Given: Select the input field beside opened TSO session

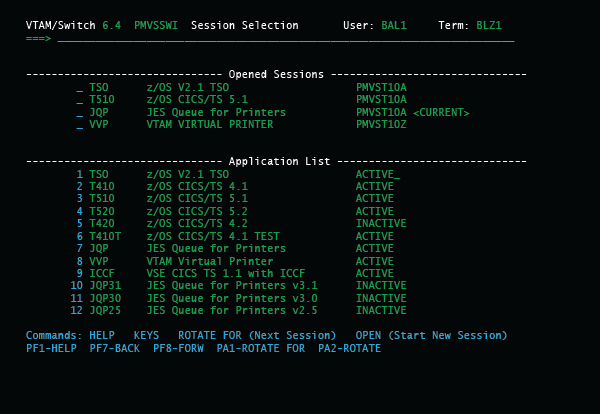Looking at the screenshot, I should pos(80,88).
